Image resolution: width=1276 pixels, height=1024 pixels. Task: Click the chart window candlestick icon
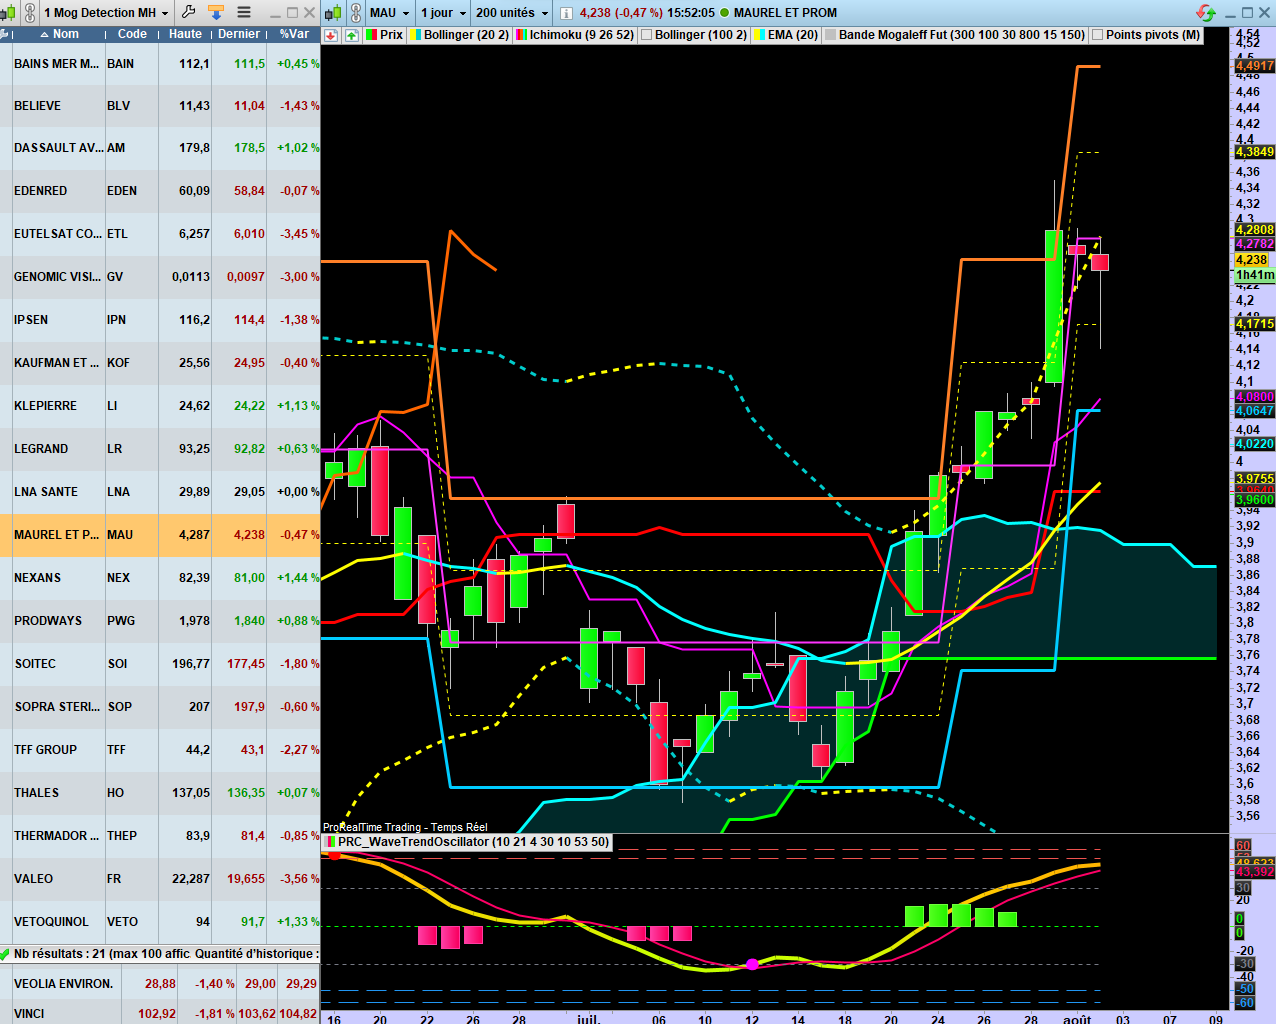[x=333, y=13]
